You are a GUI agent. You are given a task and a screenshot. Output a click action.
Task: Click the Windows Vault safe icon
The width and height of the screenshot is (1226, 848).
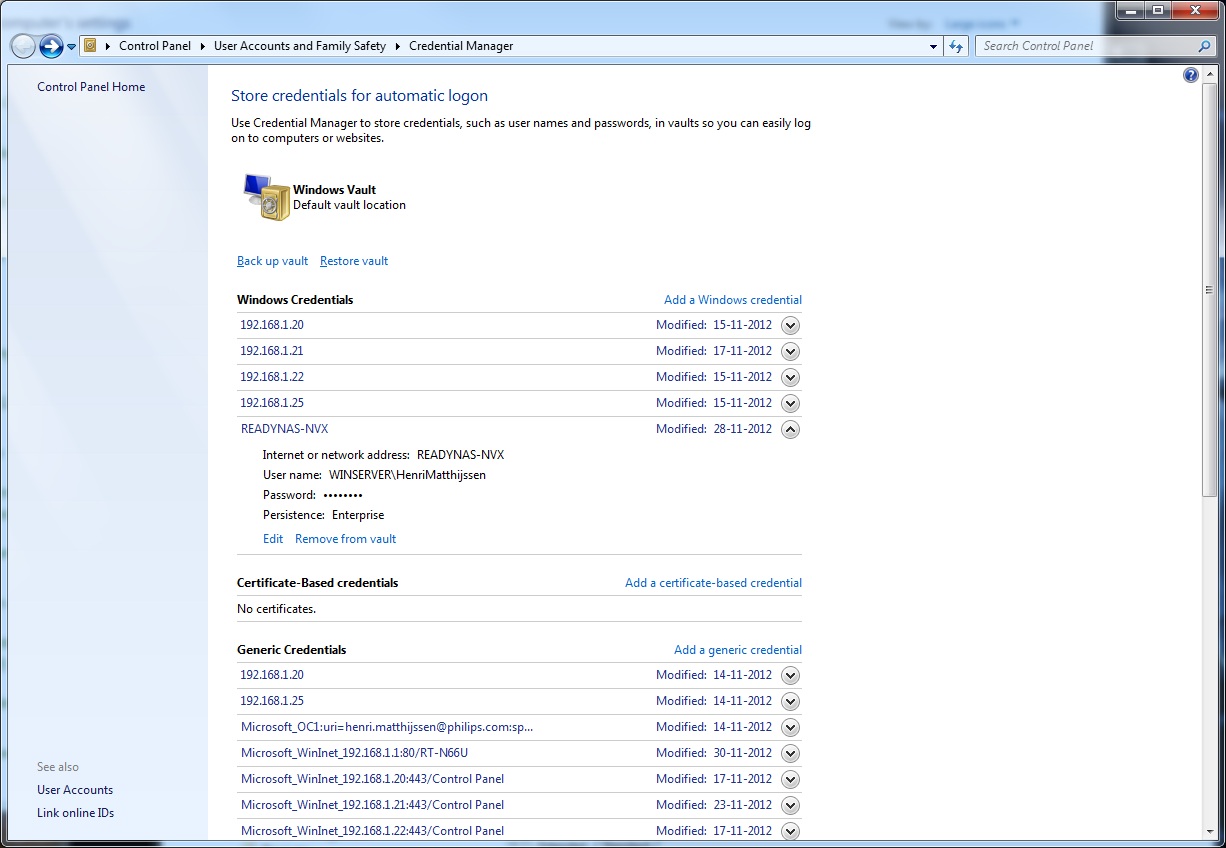pos(266,197)
